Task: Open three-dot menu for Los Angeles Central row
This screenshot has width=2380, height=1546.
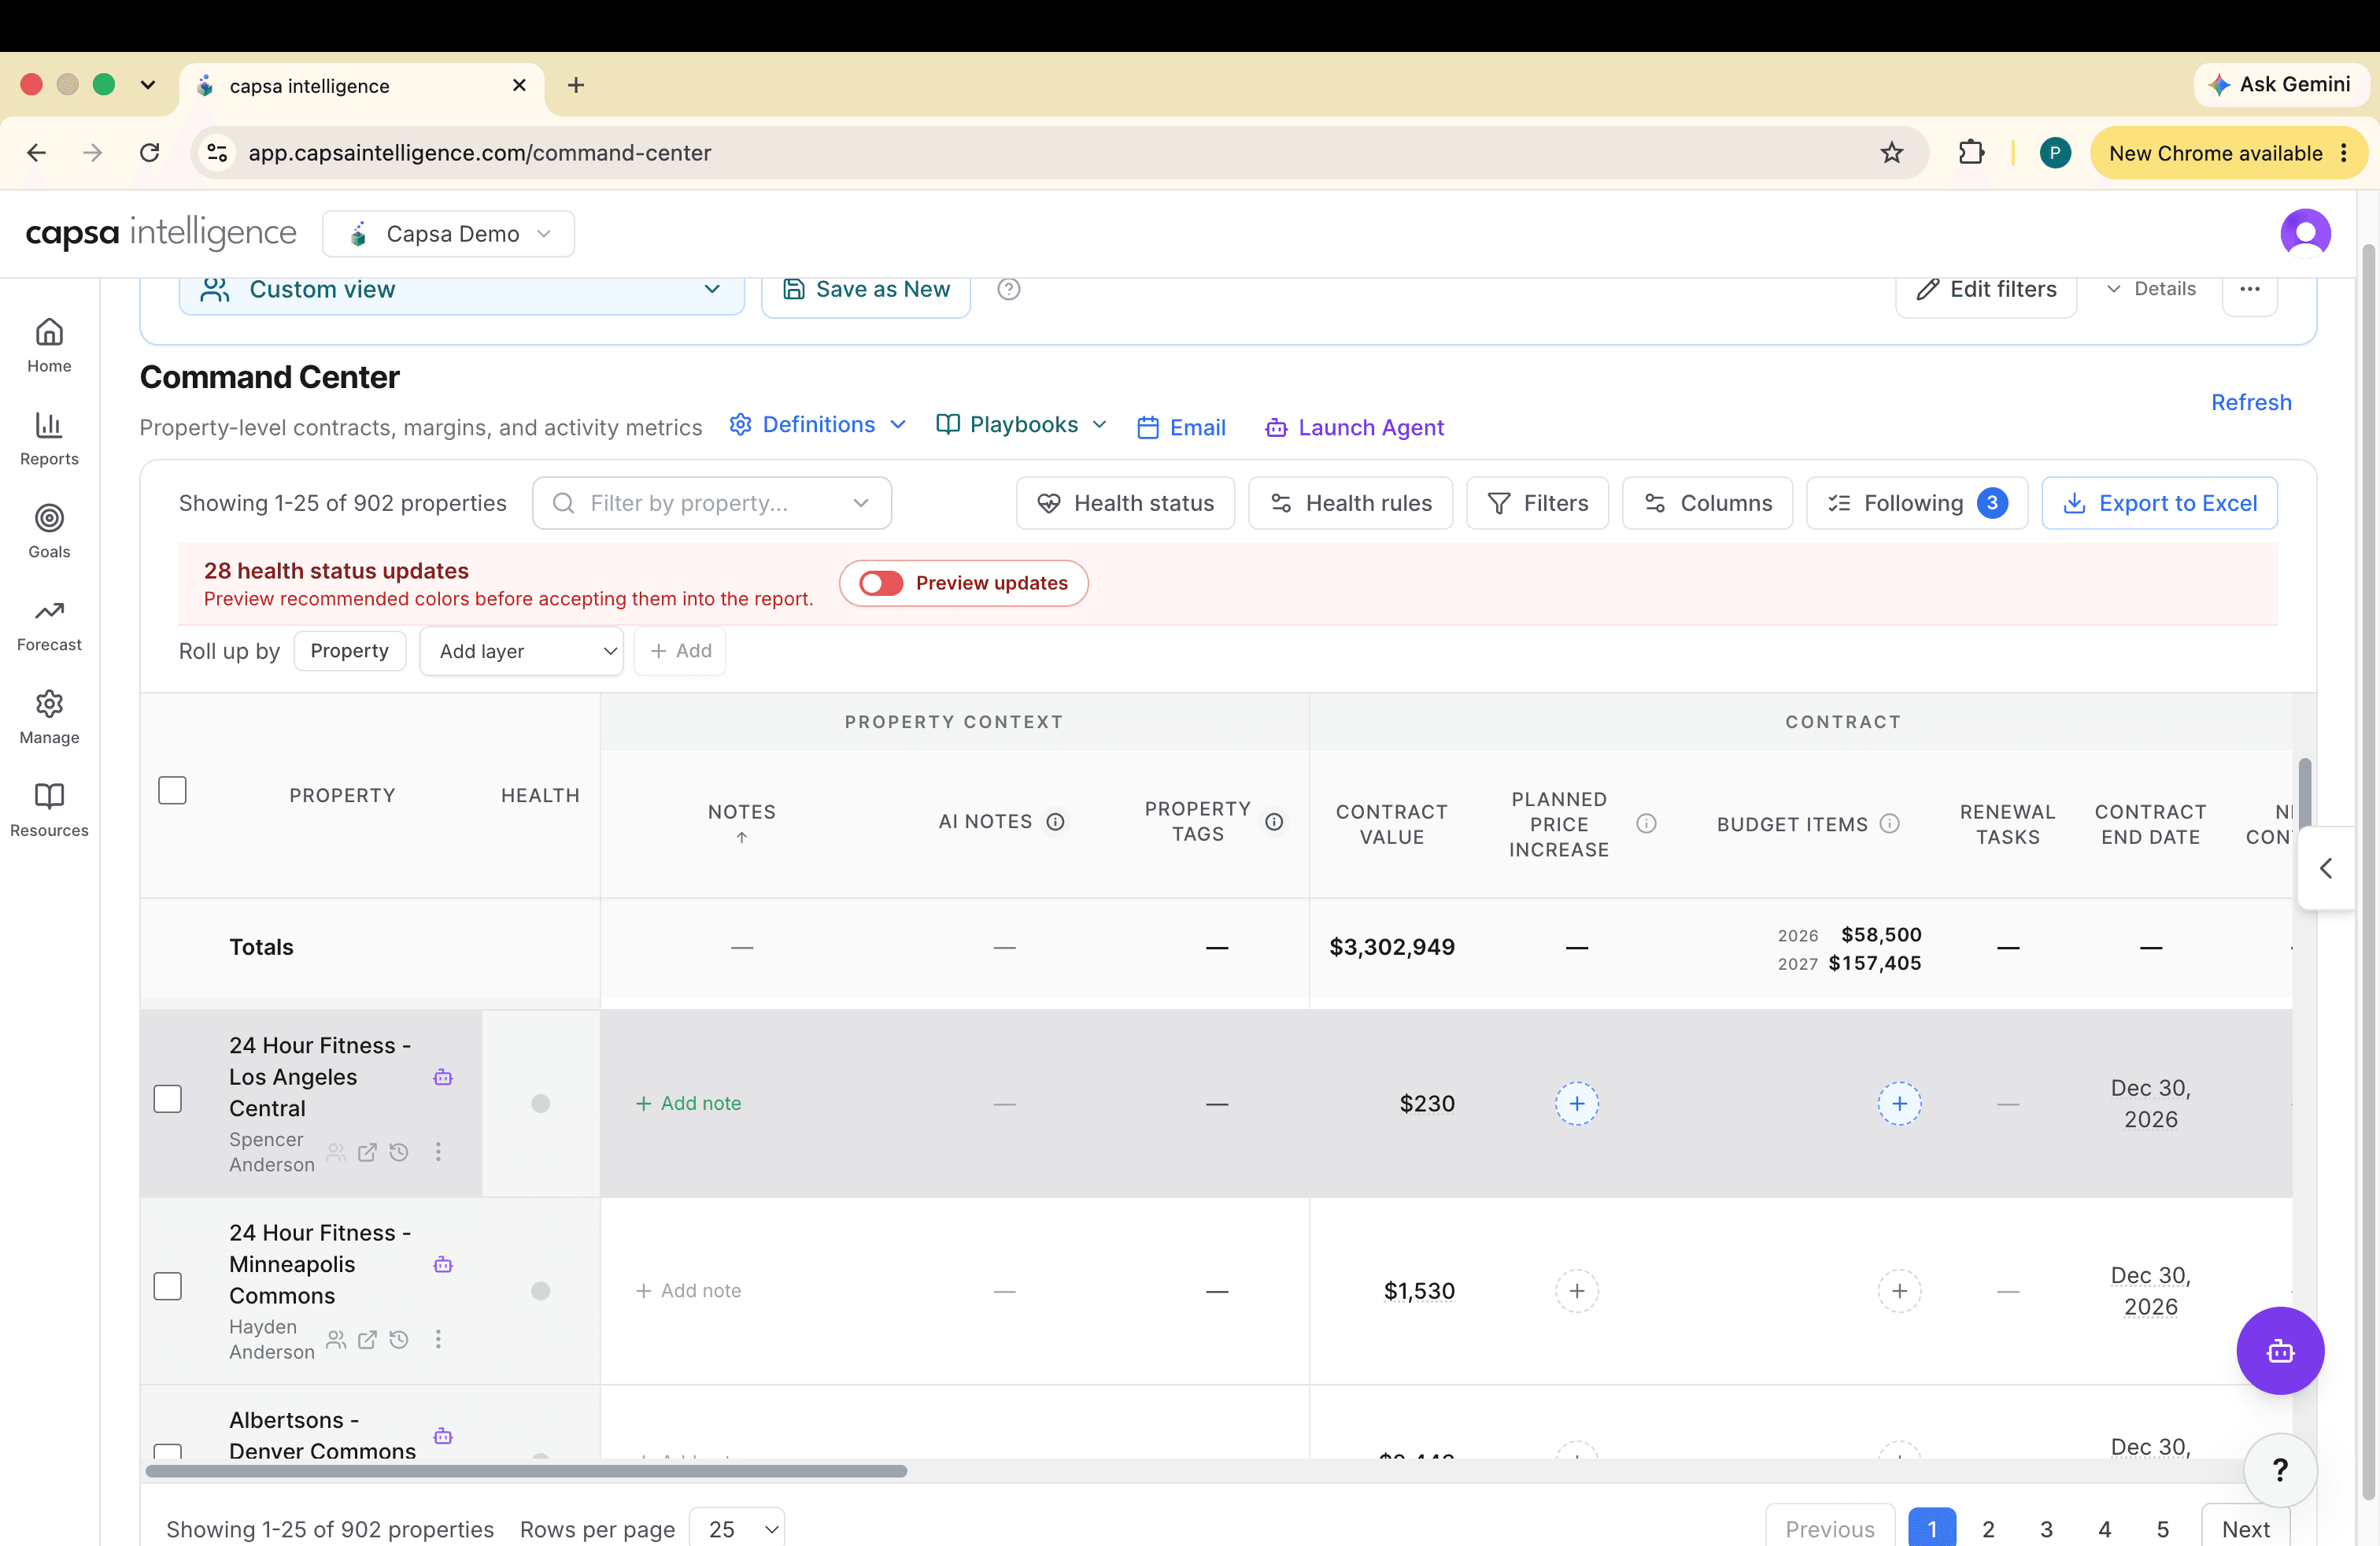Action: (438, 1151)
